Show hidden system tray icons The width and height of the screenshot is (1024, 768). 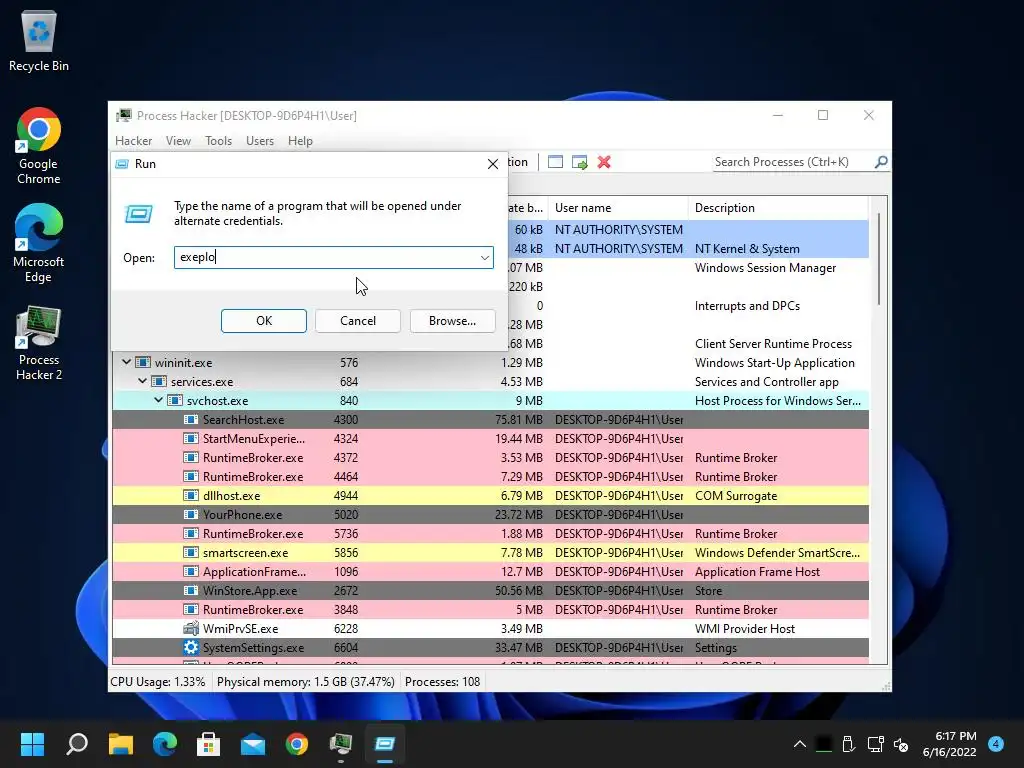coord(799,744)
